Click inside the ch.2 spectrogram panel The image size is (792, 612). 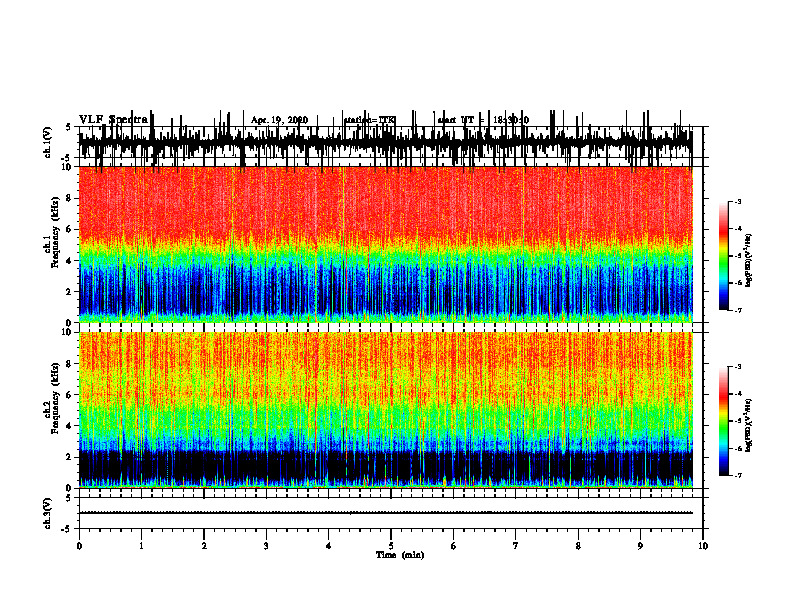385,410
